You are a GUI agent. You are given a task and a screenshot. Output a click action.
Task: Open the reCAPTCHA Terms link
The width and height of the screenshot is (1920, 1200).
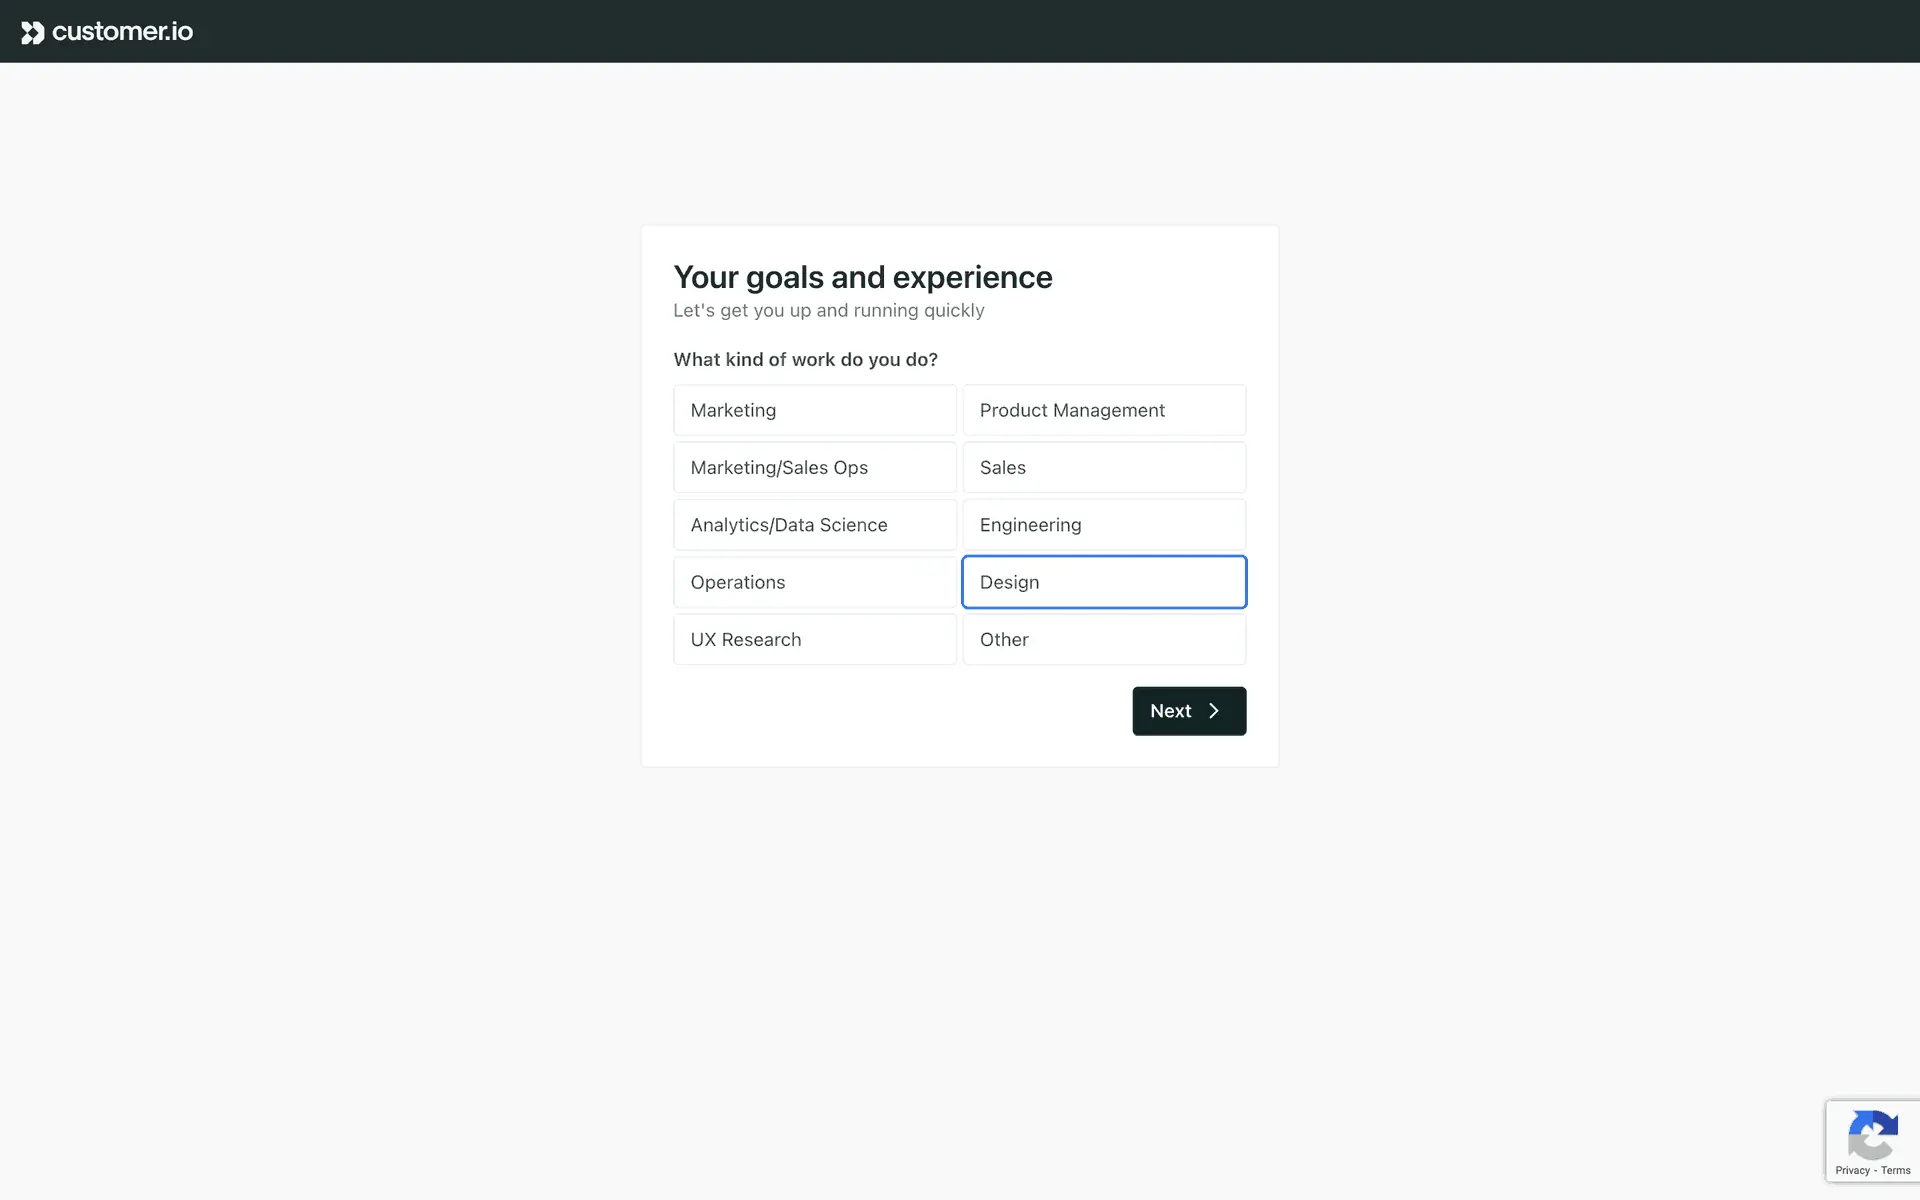pos(1895,1170)
